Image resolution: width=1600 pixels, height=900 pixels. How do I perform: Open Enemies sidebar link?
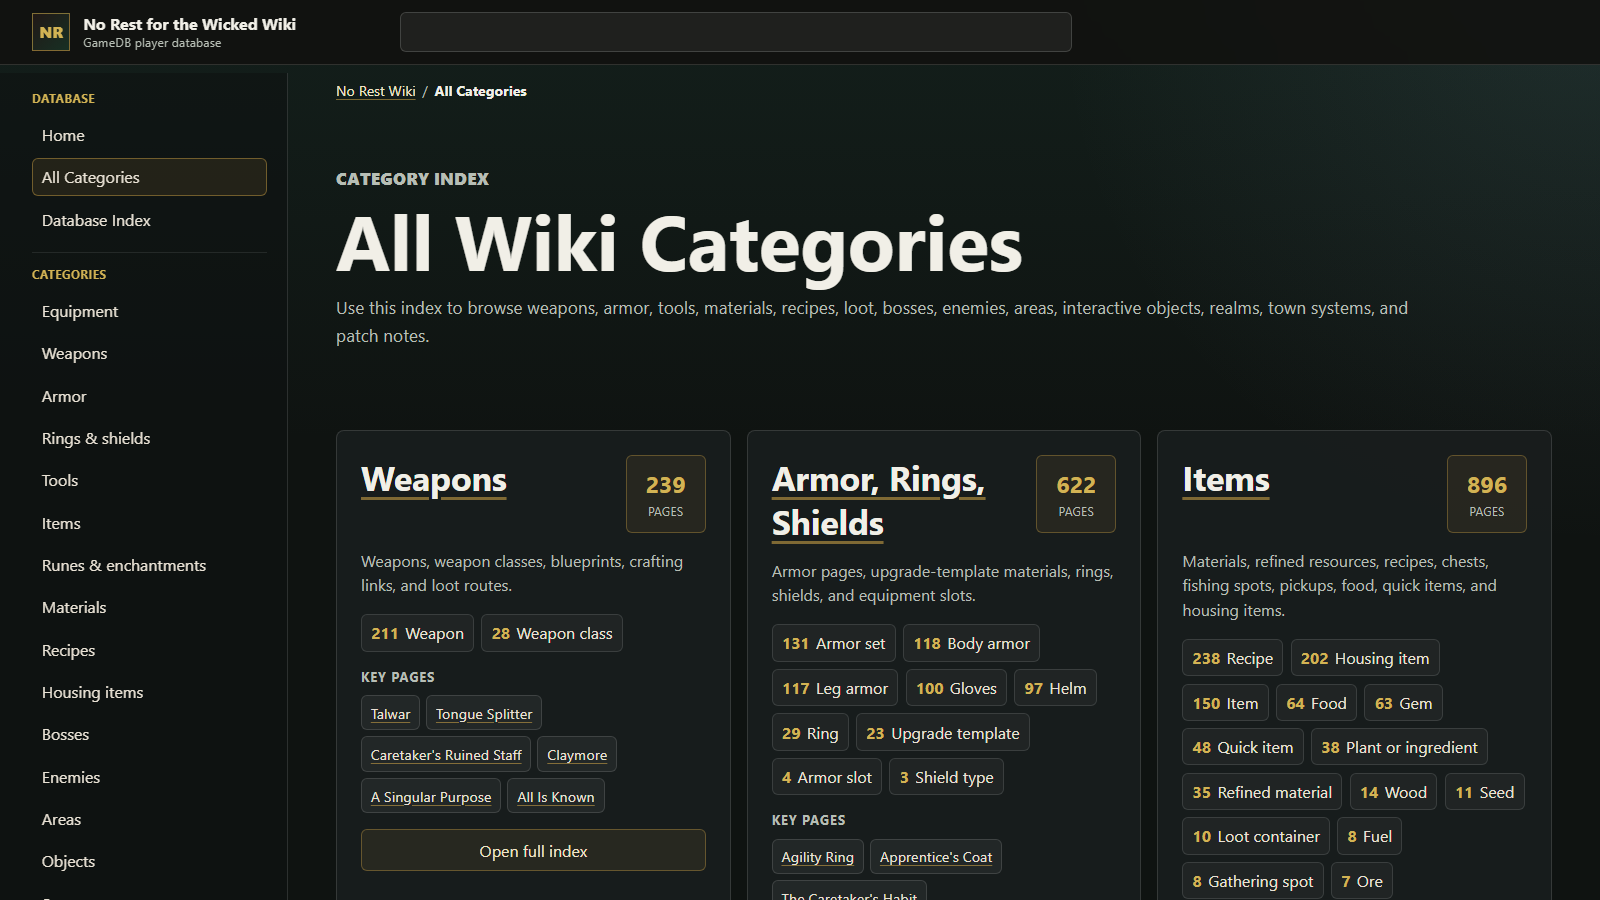149,777
